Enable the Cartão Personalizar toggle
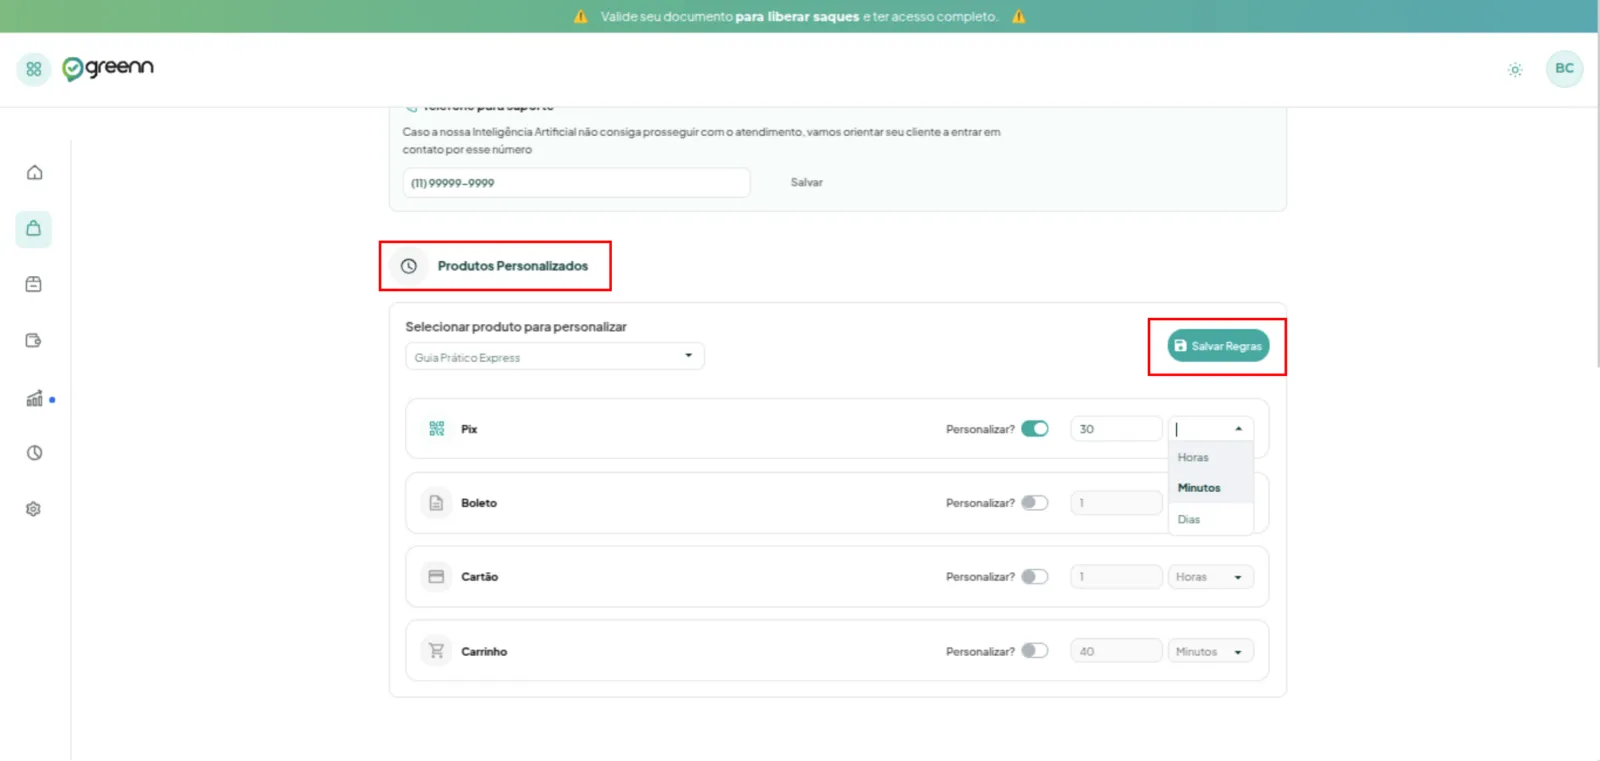Viewport: 1600px width, 761px height. coord(1035,577)
